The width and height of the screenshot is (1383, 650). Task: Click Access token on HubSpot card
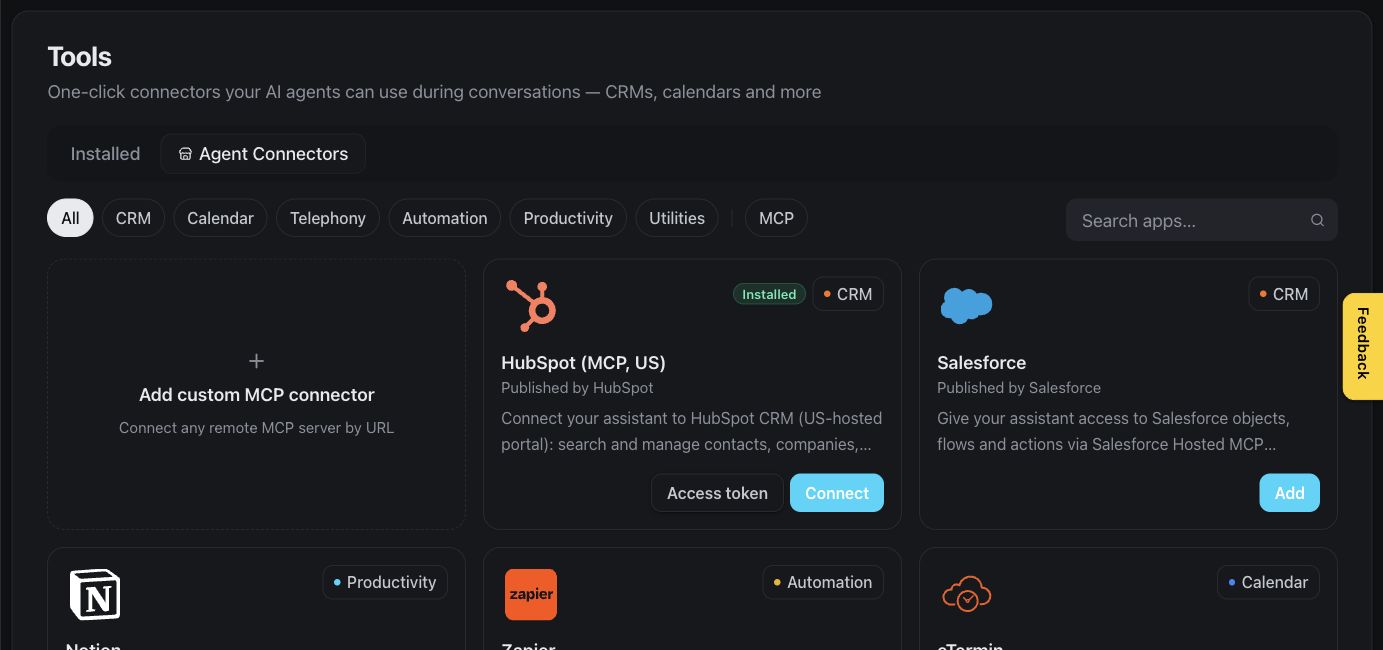717,493
